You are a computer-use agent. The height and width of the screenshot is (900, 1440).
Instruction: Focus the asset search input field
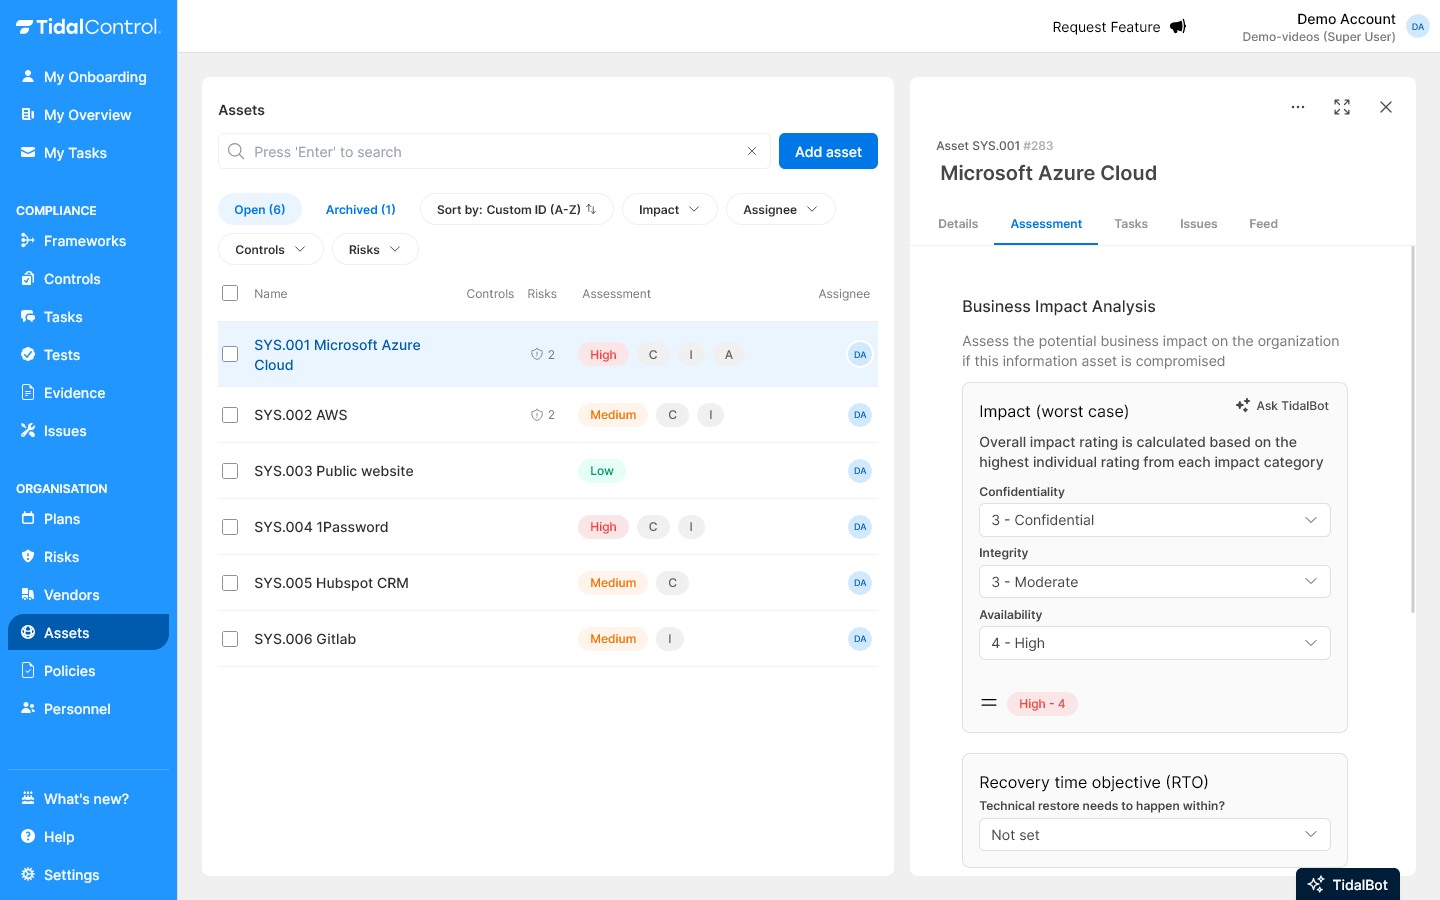(x=490, y=152)
